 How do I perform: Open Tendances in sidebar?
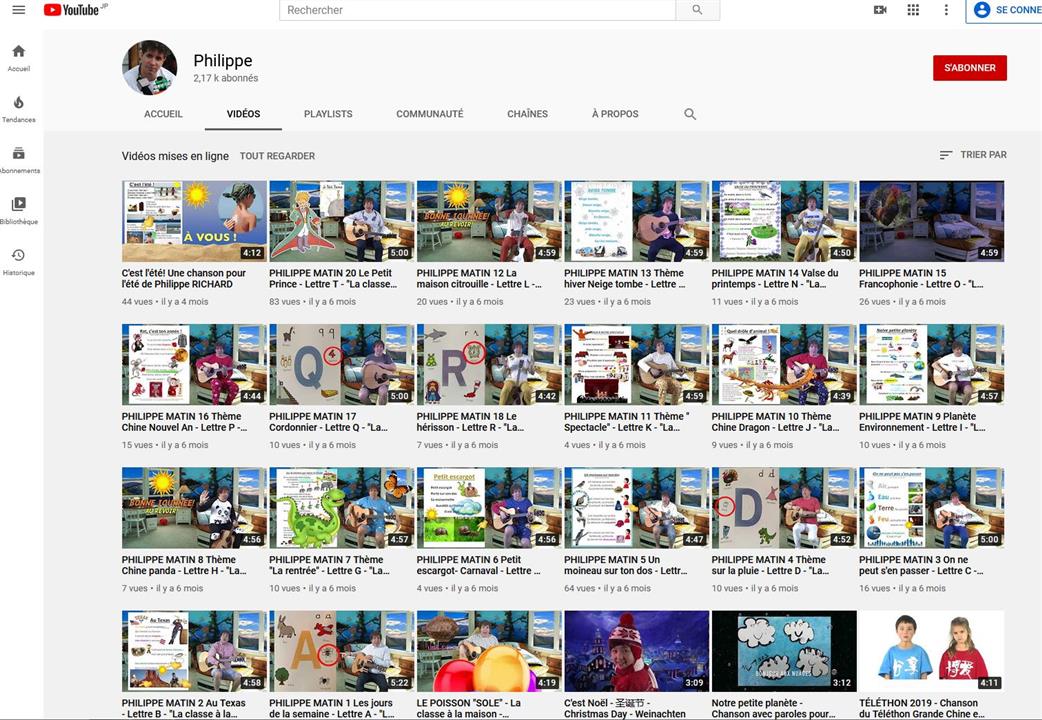18,109
